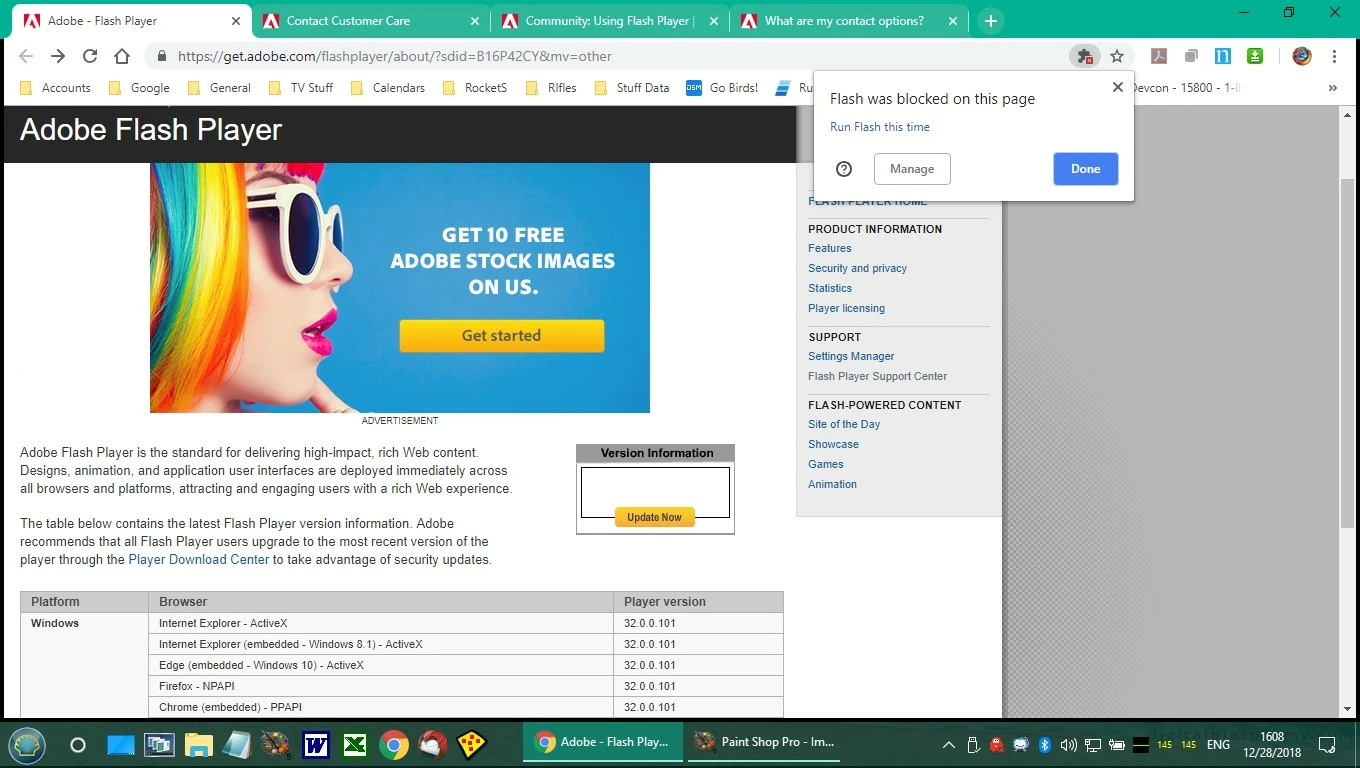This screenshot has width=1360, height=768.
Task: Click the green download extension icon
Action: (x=1254, y=56)
